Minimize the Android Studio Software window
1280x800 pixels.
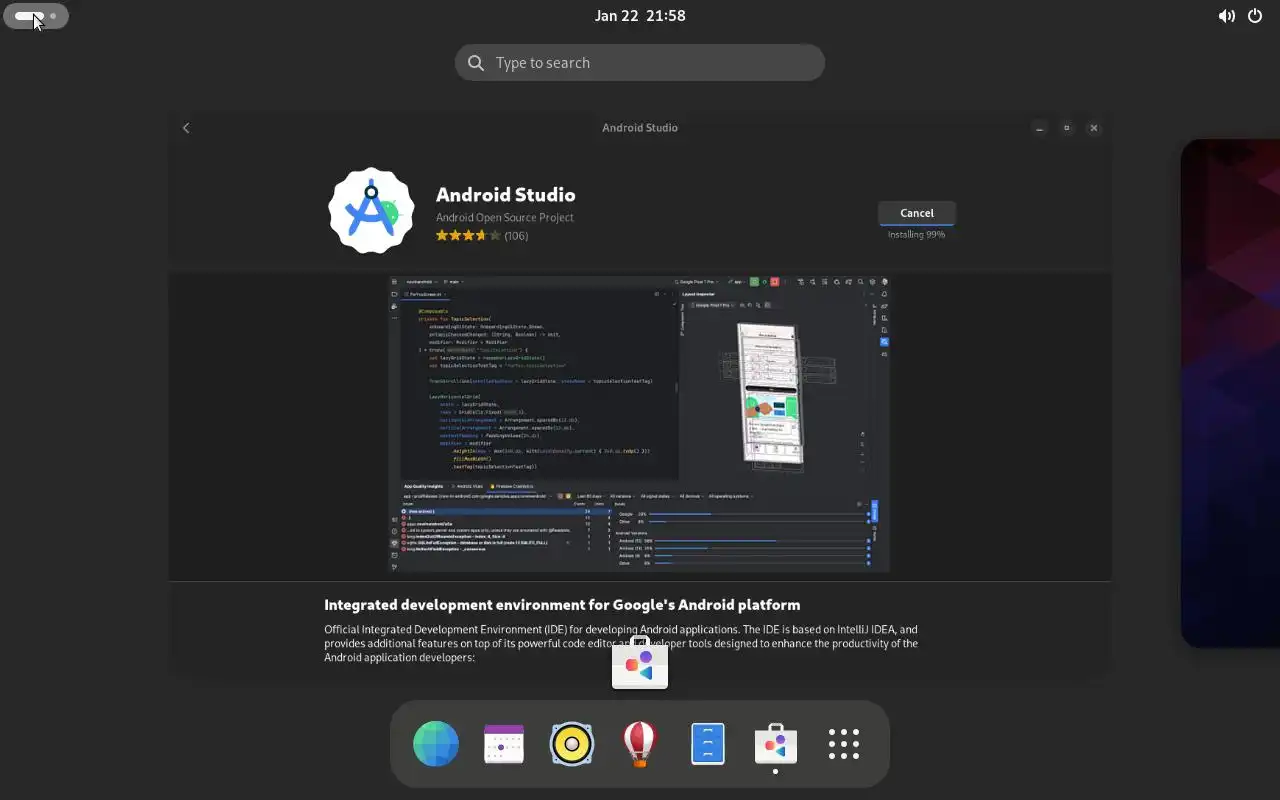pos(1040,128)
